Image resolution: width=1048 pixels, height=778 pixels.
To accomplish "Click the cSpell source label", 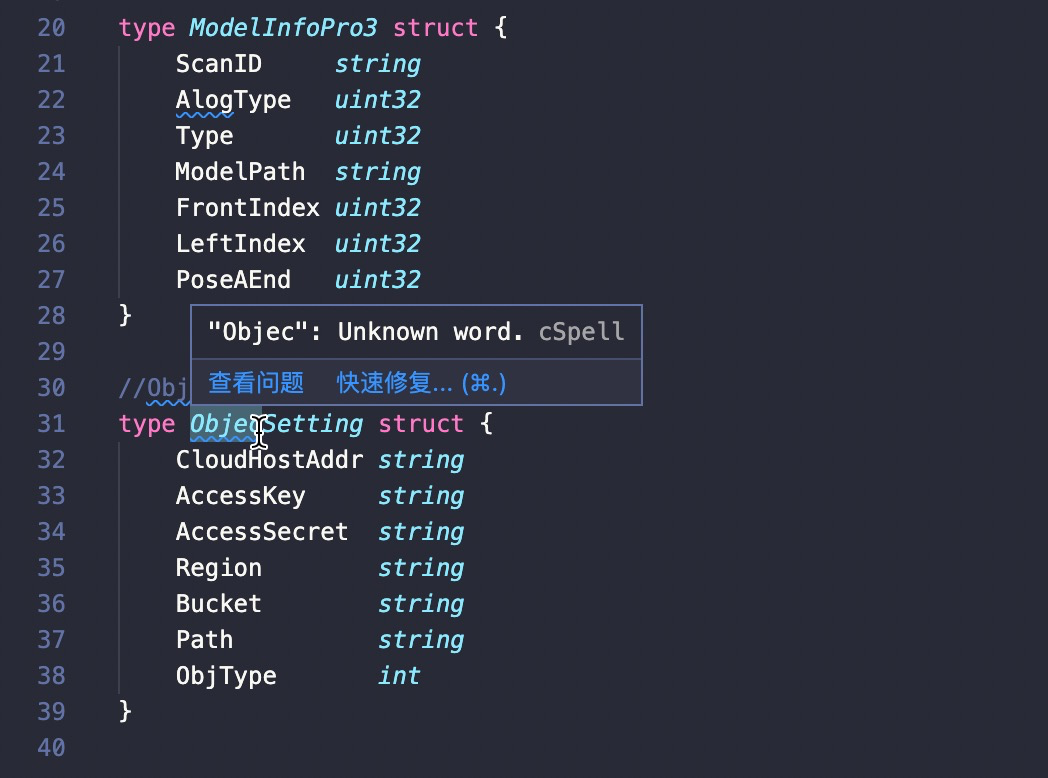I will point(581,332).
